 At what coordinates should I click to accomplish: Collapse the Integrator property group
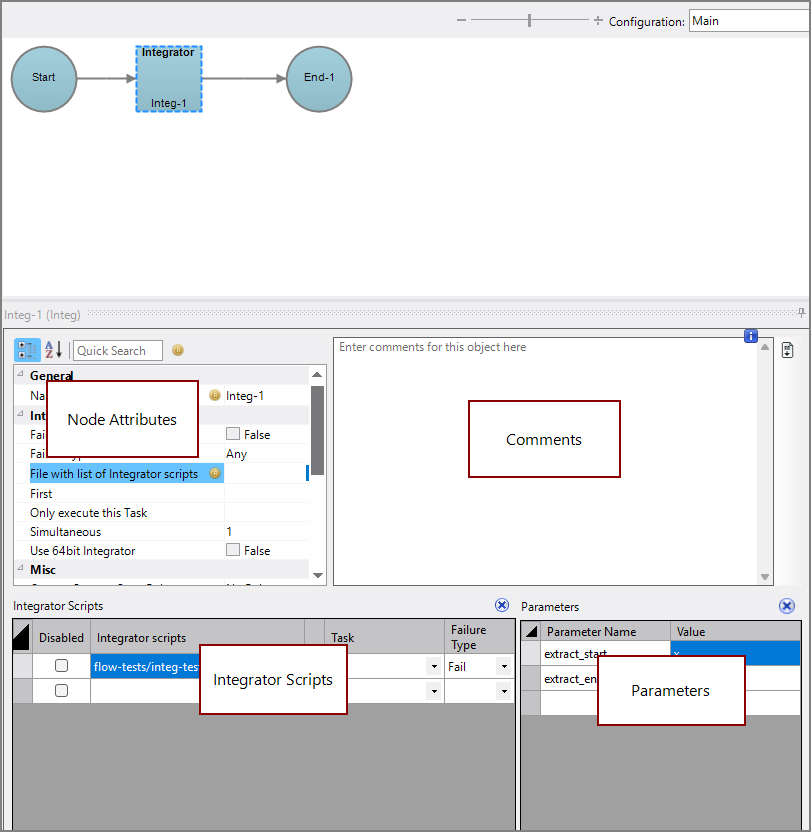pyautogui.click(x=20, y=414)
